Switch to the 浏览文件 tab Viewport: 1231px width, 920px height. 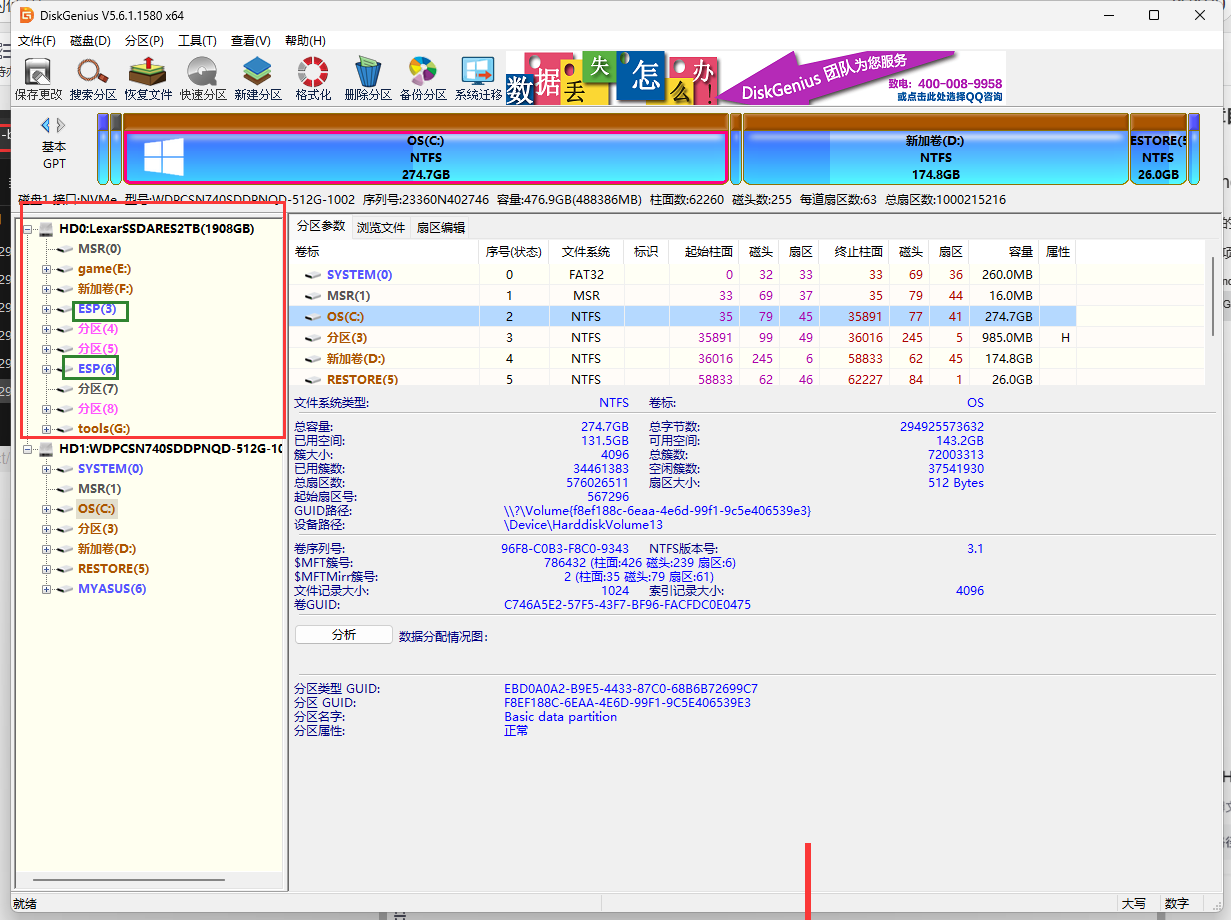click(x=381, y=228)
